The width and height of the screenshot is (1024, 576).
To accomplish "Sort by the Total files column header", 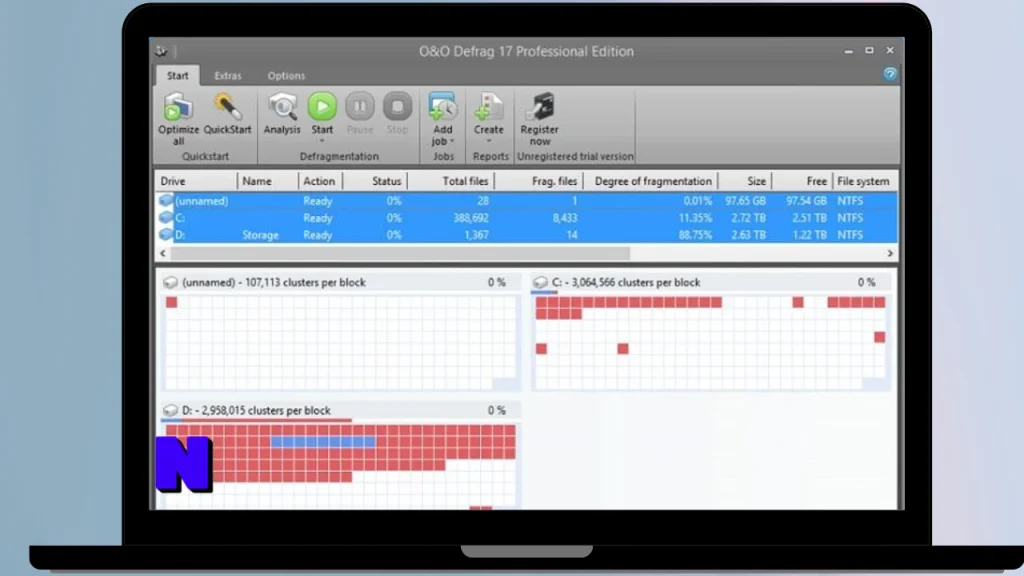I will (x=451, y=181).
